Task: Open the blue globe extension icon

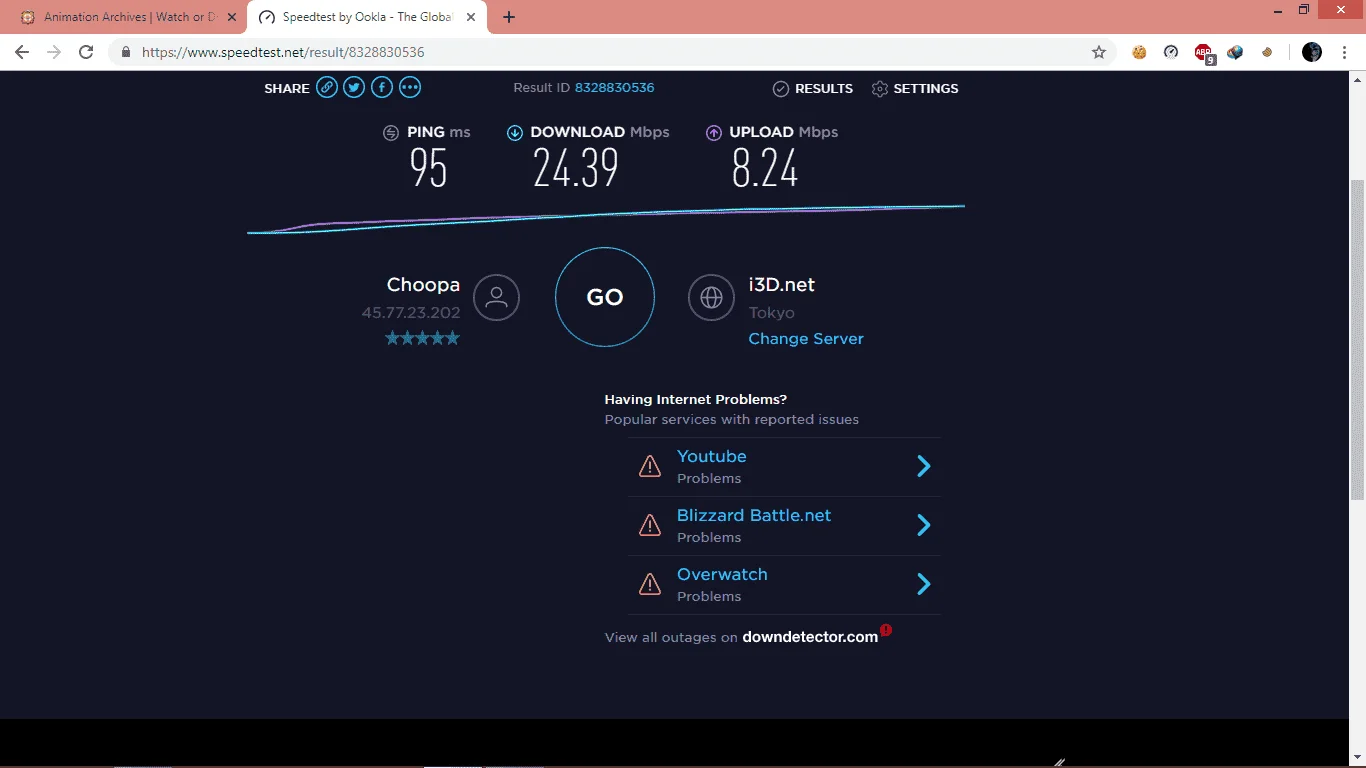Action: pos(1235,52)
